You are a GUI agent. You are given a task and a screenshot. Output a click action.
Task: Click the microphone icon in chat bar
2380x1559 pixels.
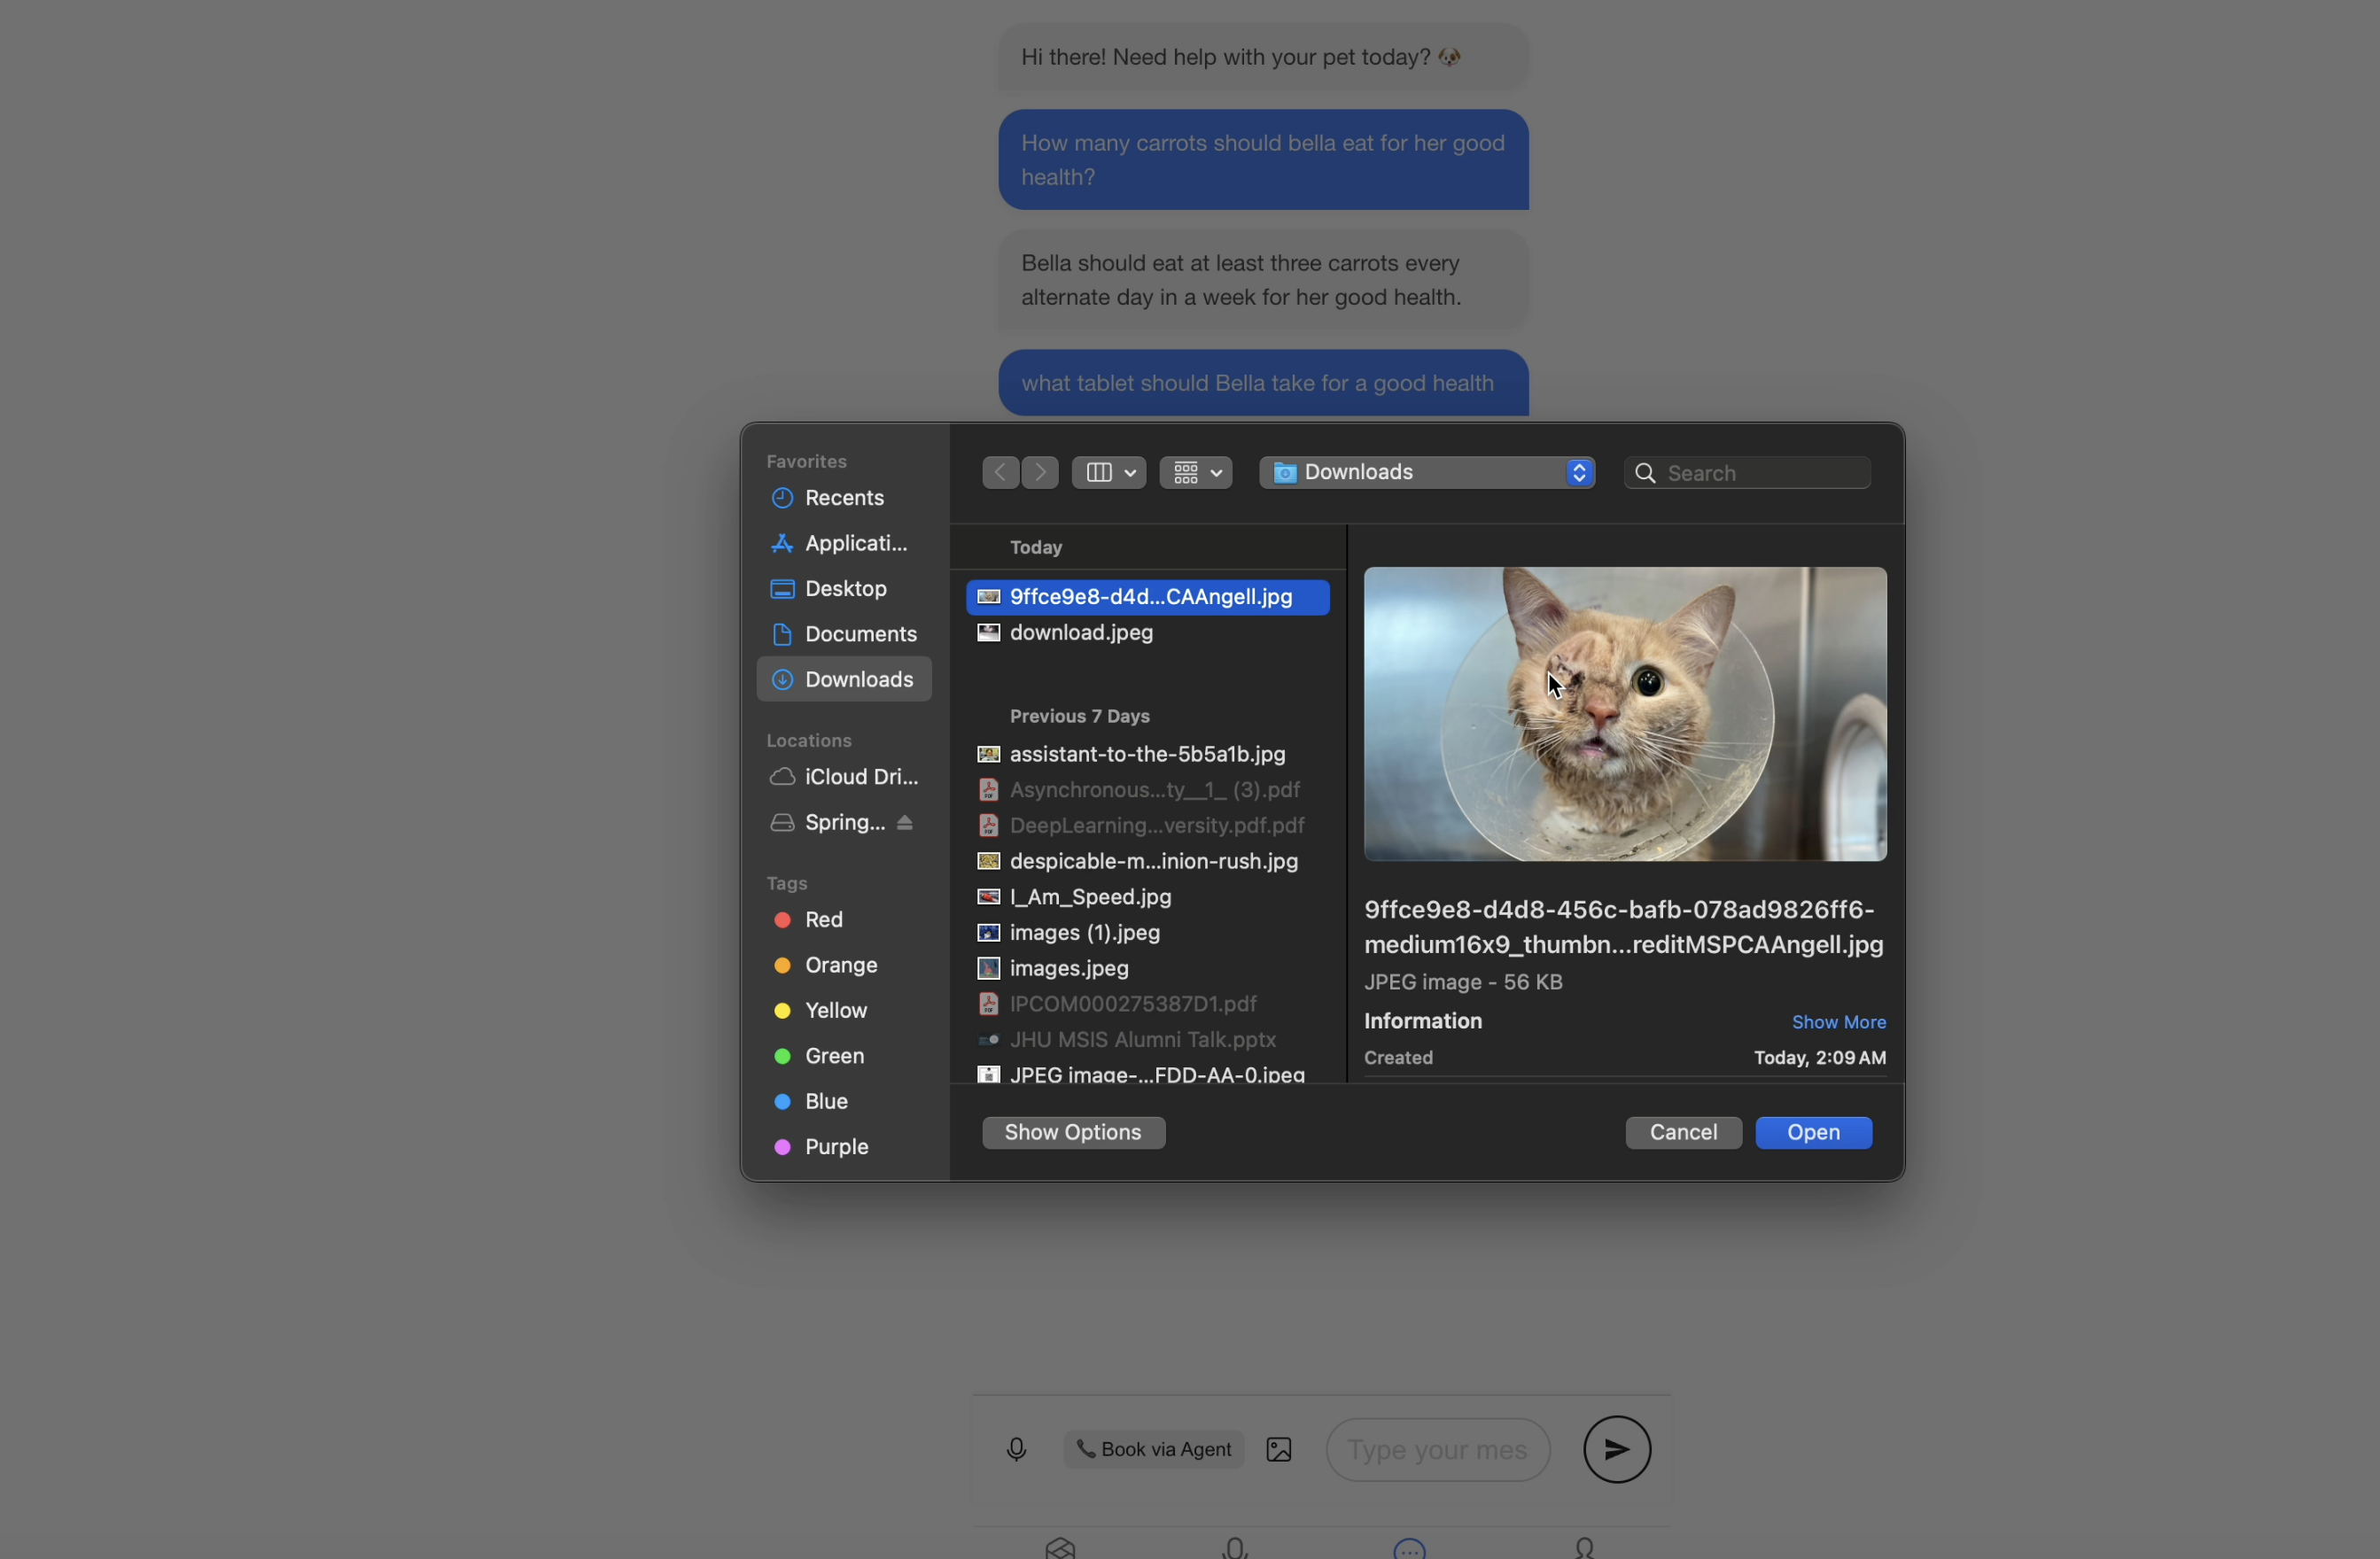(x=1016, y=1449)
